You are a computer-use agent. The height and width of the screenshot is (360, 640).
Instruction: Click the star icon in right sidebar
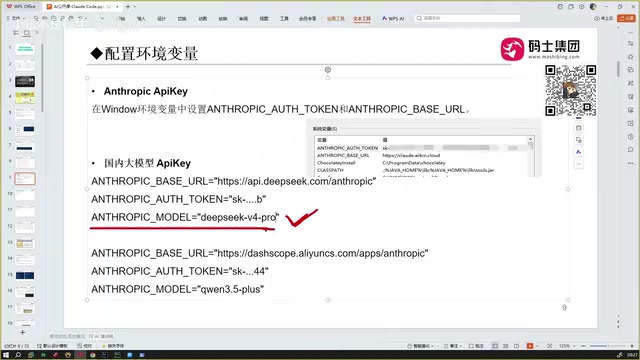pyautogui.click(x=631, y=56)
